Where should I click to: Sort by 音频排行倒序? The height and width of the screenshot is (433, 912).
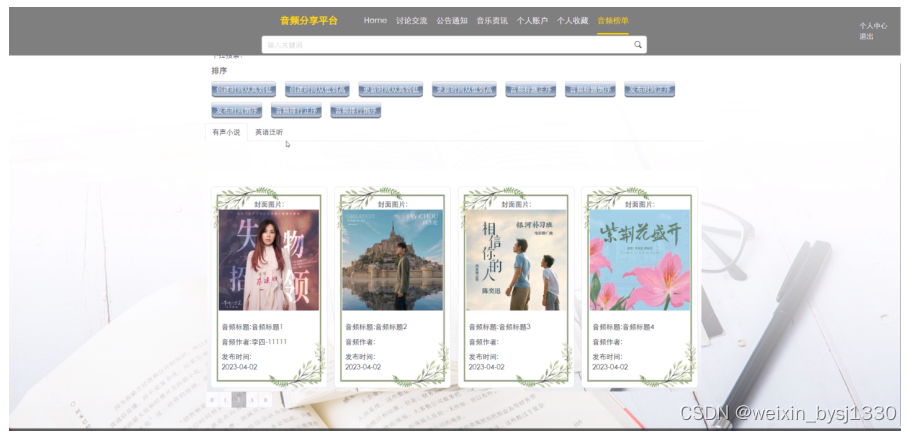click(355, 111)
